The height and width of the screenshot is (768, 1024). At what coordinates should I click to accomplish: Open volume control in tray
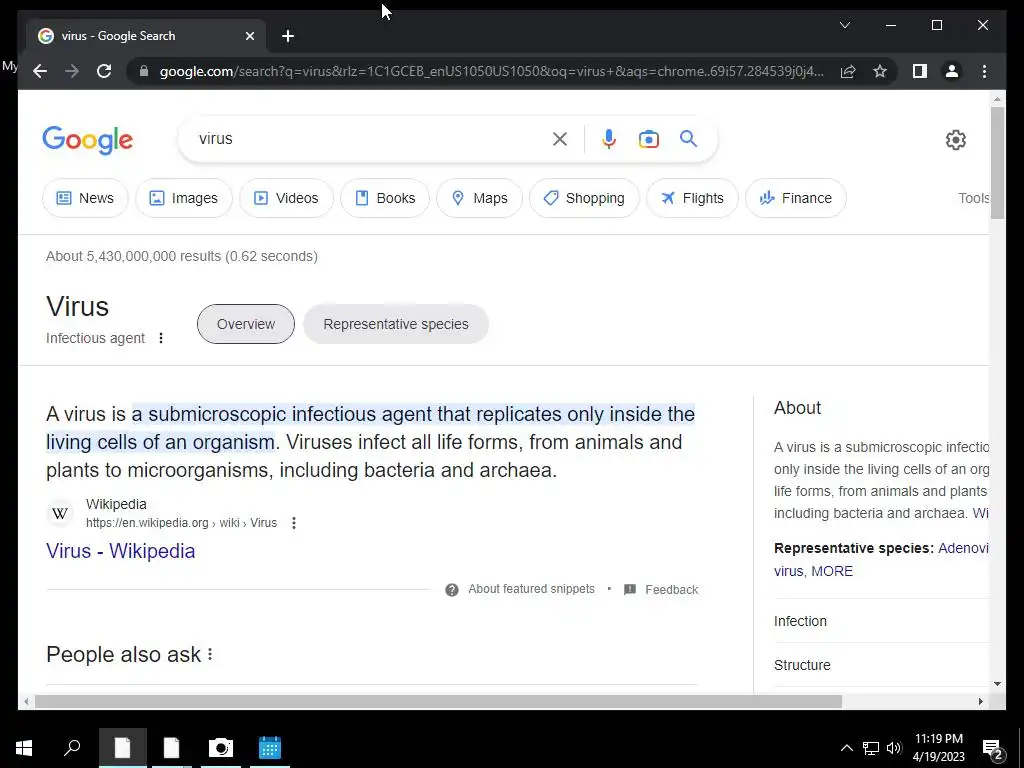[894, 748]
